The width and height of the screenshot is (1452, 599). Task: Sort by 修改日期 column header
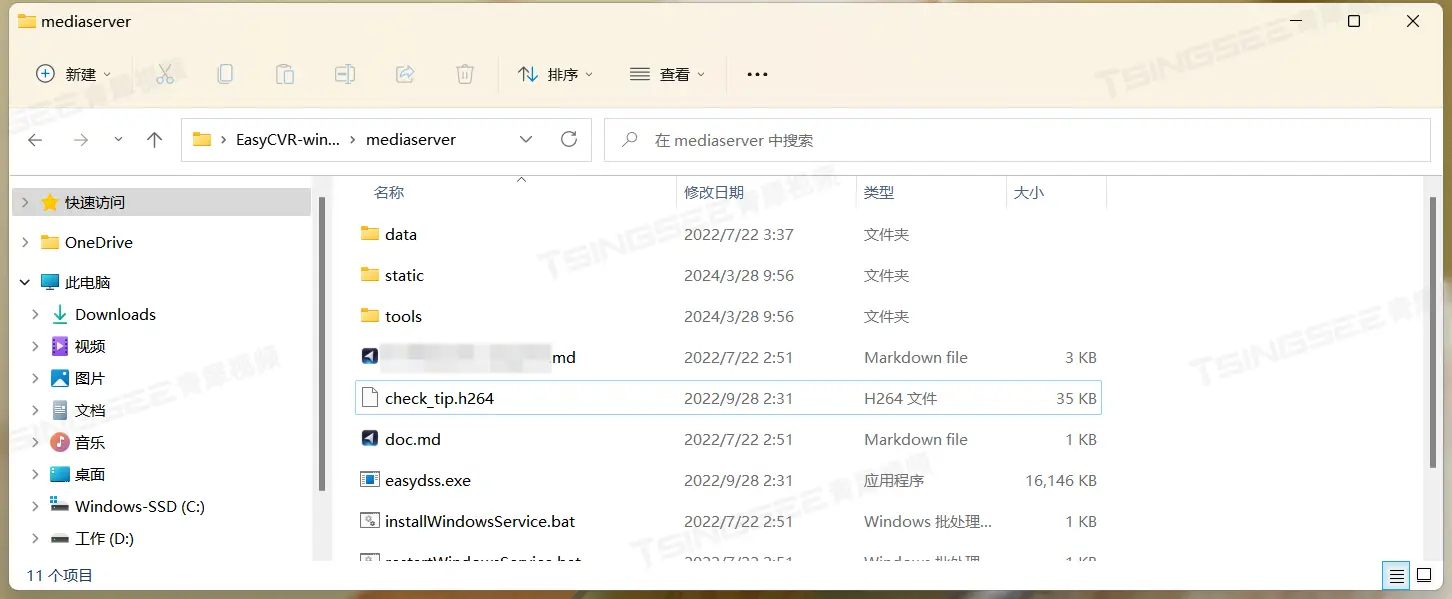point(714,192)
